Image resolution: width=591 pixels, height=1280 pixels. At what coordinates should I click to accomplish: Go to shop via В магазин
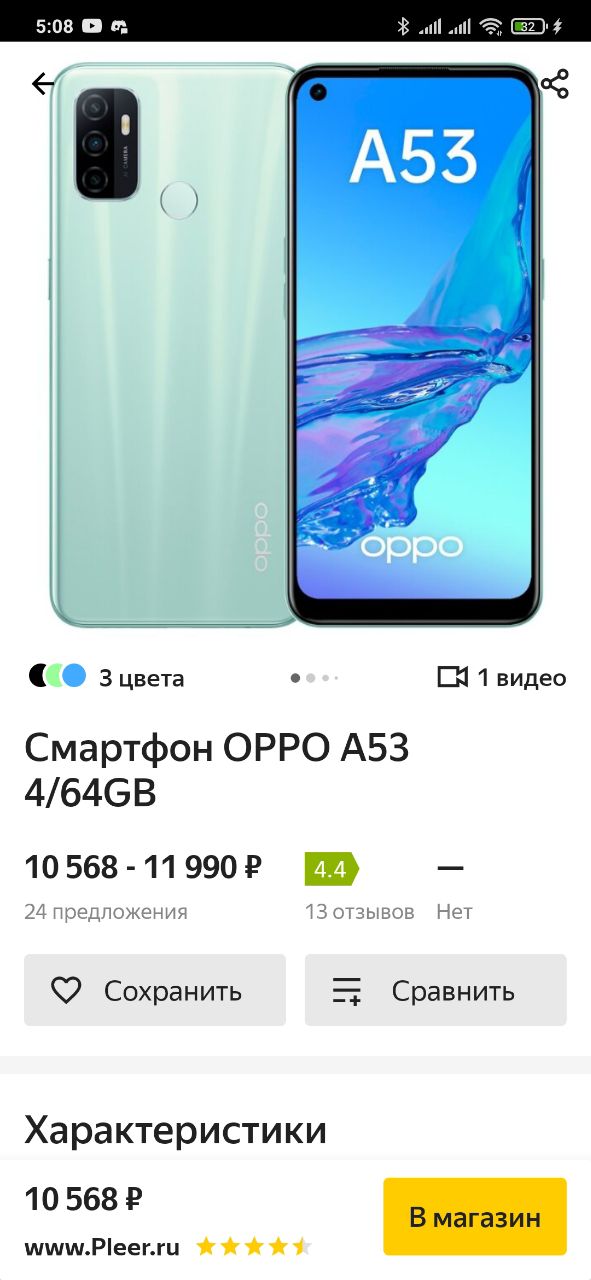(x=475, y=1217)
